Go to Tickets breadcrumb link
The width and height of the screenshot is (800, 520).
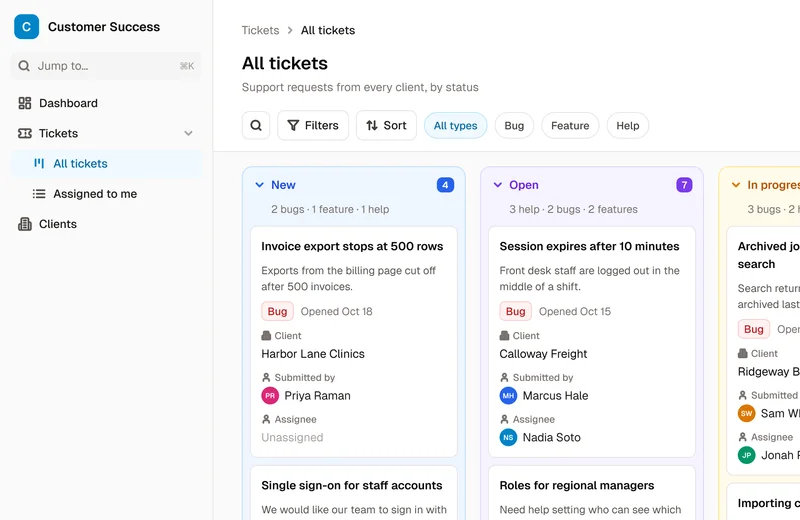click(x=260, y=30)
